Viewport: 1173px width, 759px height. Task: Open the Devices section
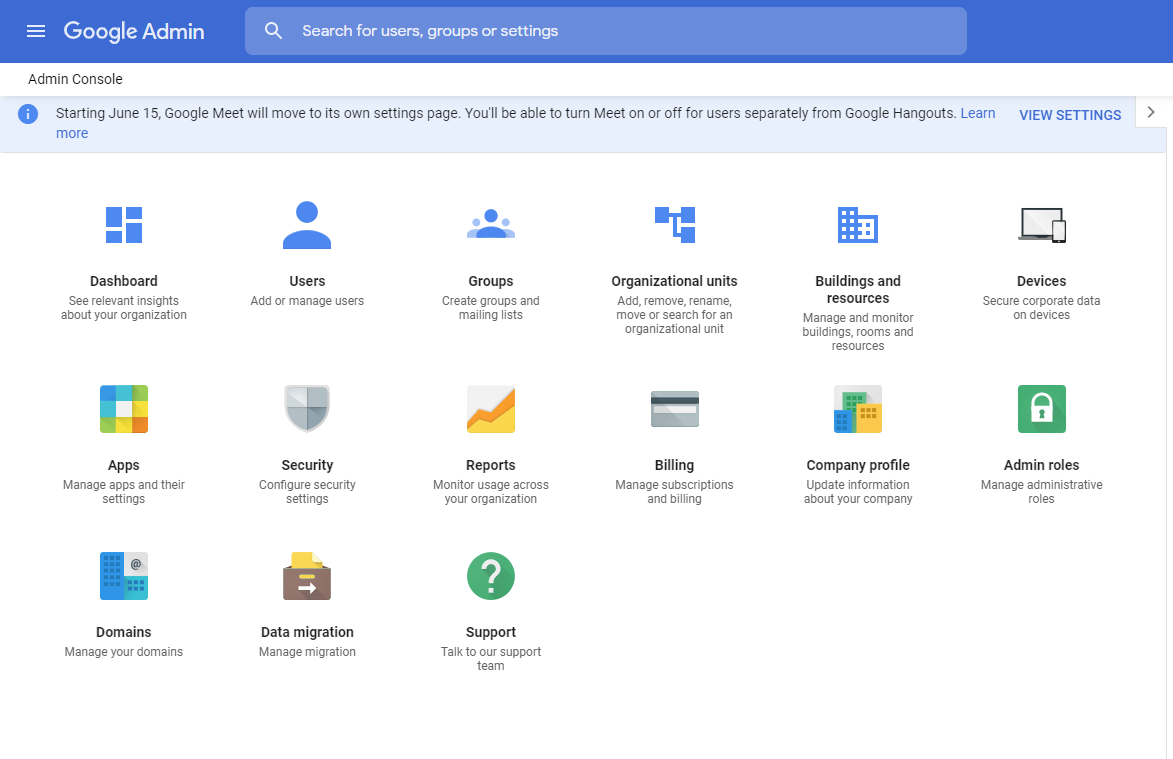click(x=1041, y=224)
